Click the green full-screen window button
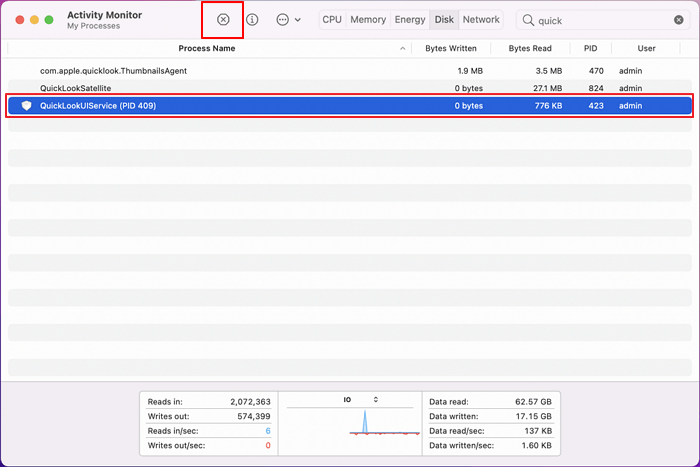700x467 pixels. [47, 20]
